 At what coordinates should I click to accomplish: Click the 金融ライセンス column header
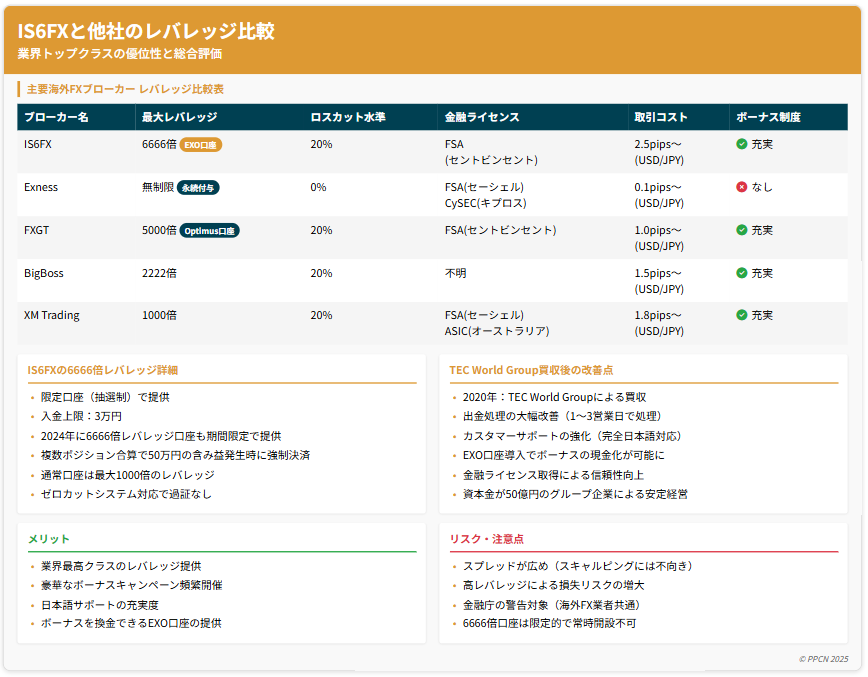482,117
